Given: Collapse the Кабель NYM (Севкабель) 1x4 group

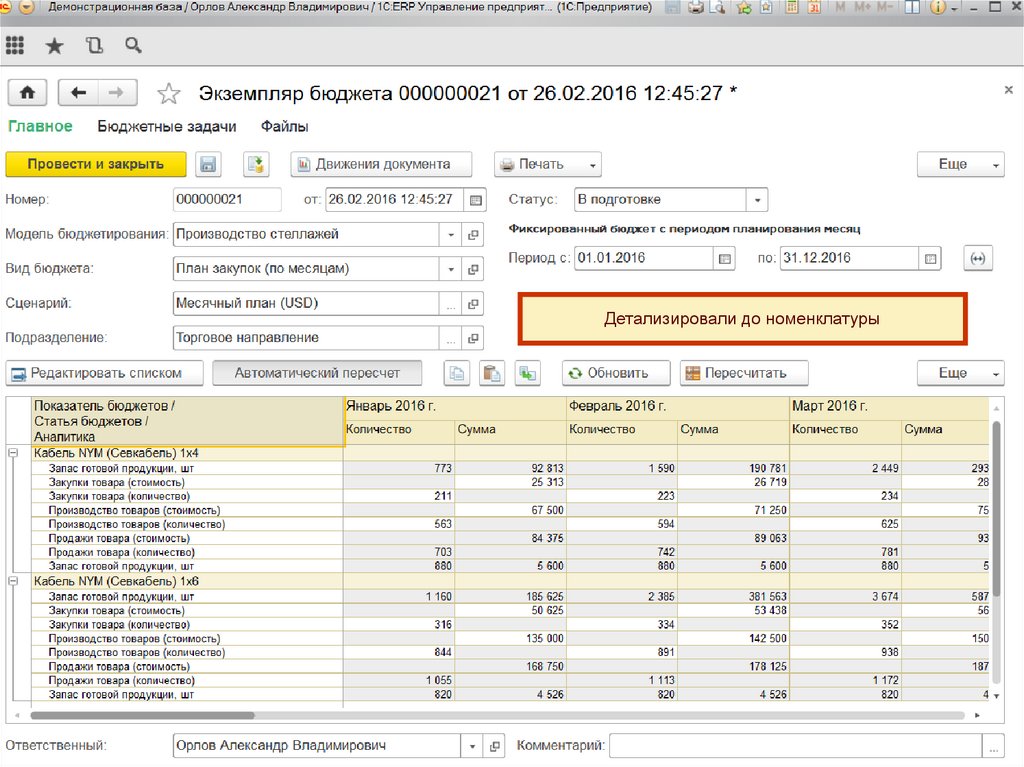Looking at the screenshot, I should (x=13, y=453).
